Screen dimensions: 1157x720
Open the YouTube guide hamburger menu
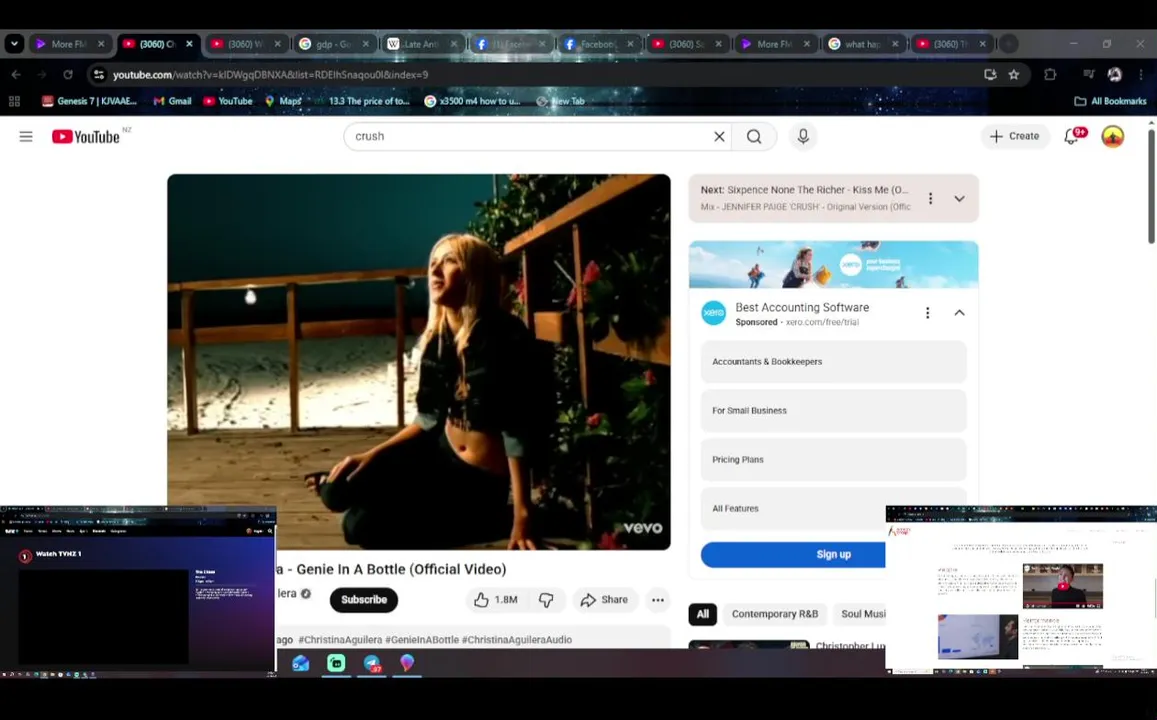pyautogui.click(x=26, y=136)
